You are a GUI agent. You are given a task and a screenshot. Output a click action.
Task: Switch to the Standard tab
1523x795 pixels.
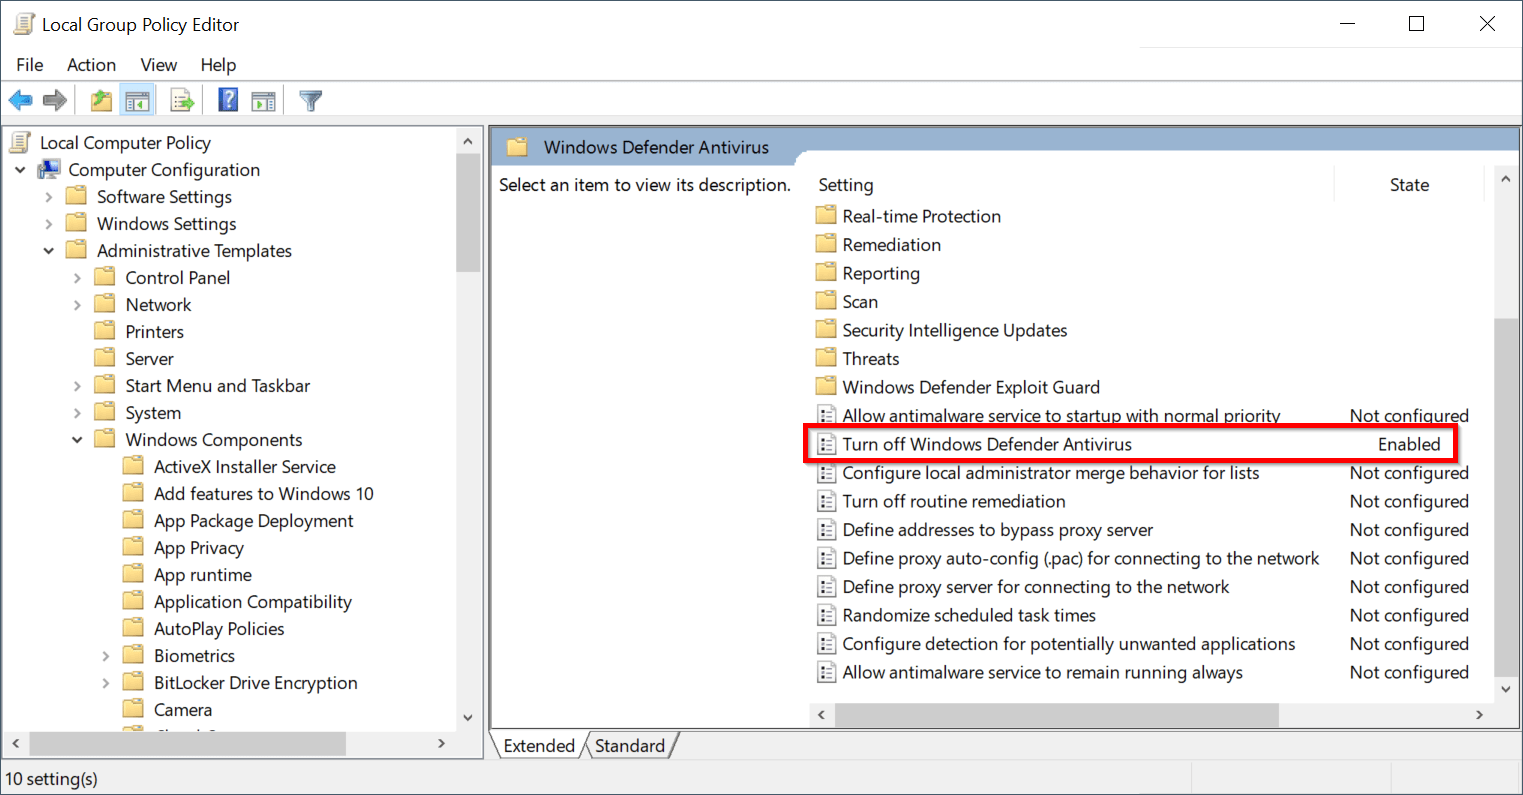point(630,745)
